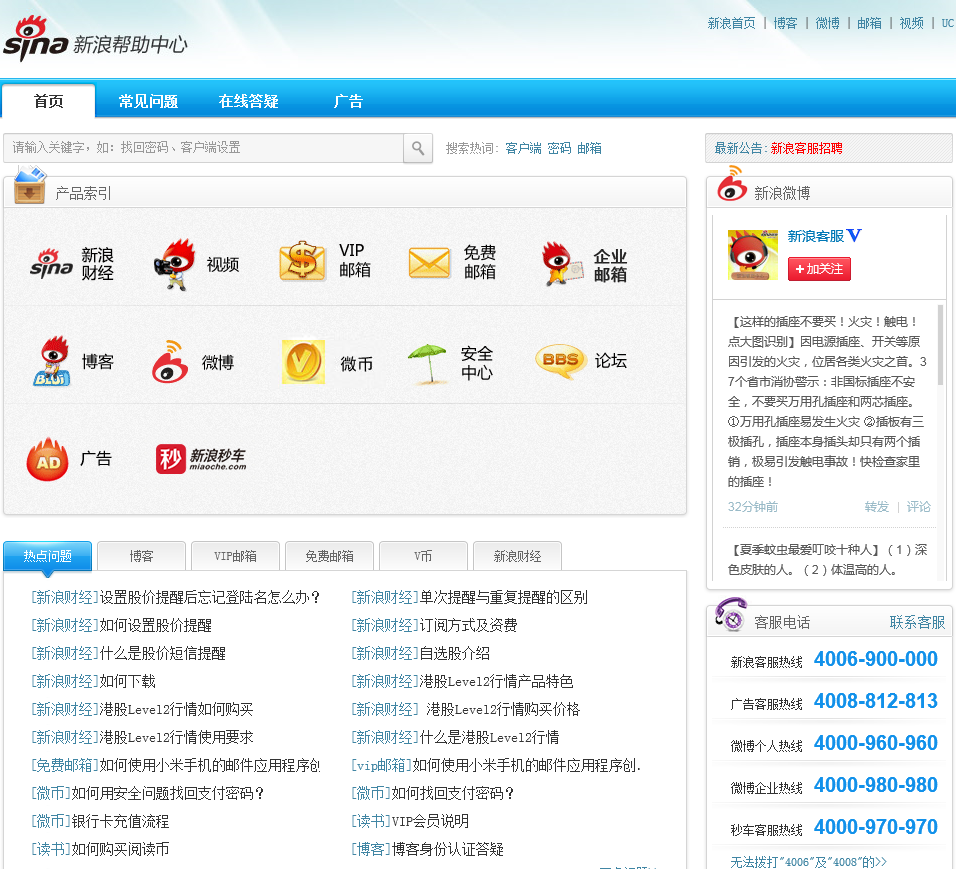Open the 联系客服 link
Screen dimensions: 956x869
point(917,622)
